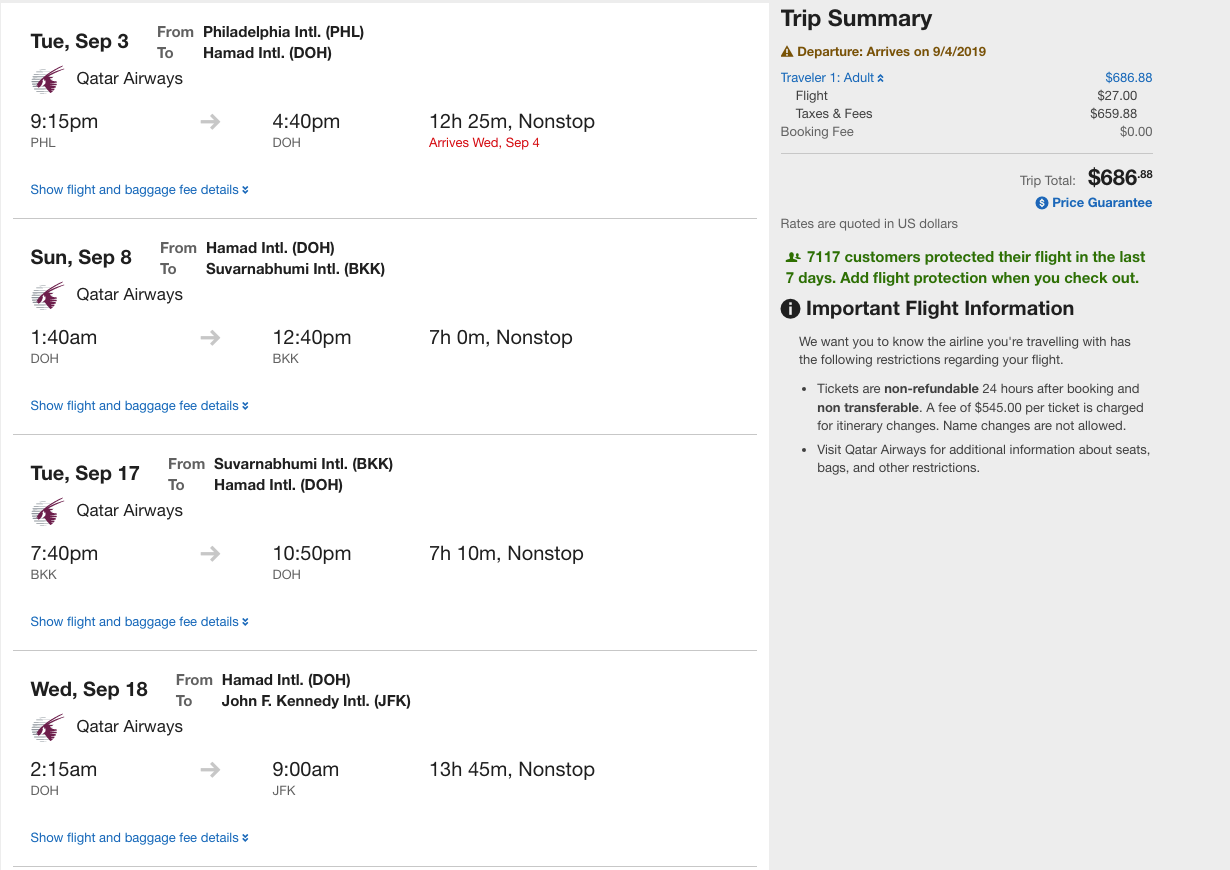This screenshot has height=870, width=1230.
Task: Open the Price Guarantee link
Action: pyautogui.click(x=1101, y=203)
